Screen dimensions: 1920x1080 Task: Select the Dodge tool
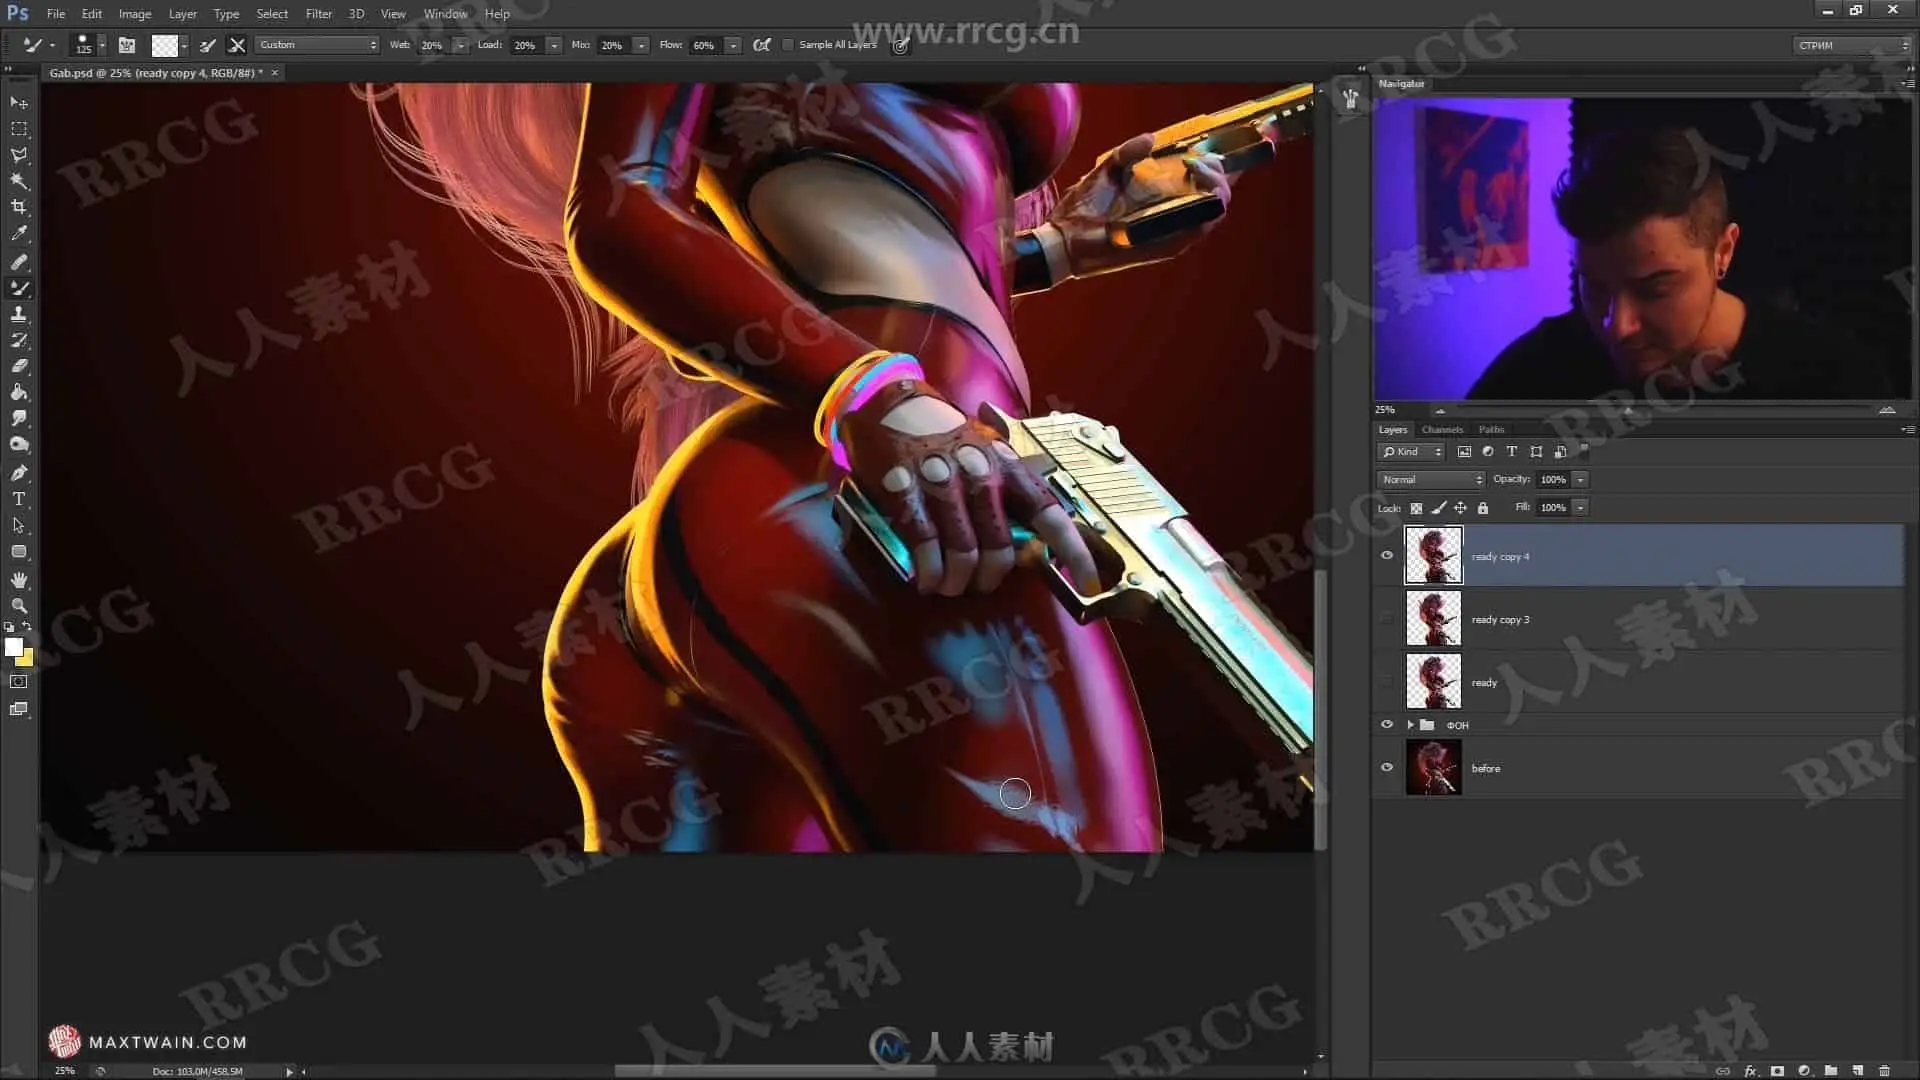click(19, 444)
